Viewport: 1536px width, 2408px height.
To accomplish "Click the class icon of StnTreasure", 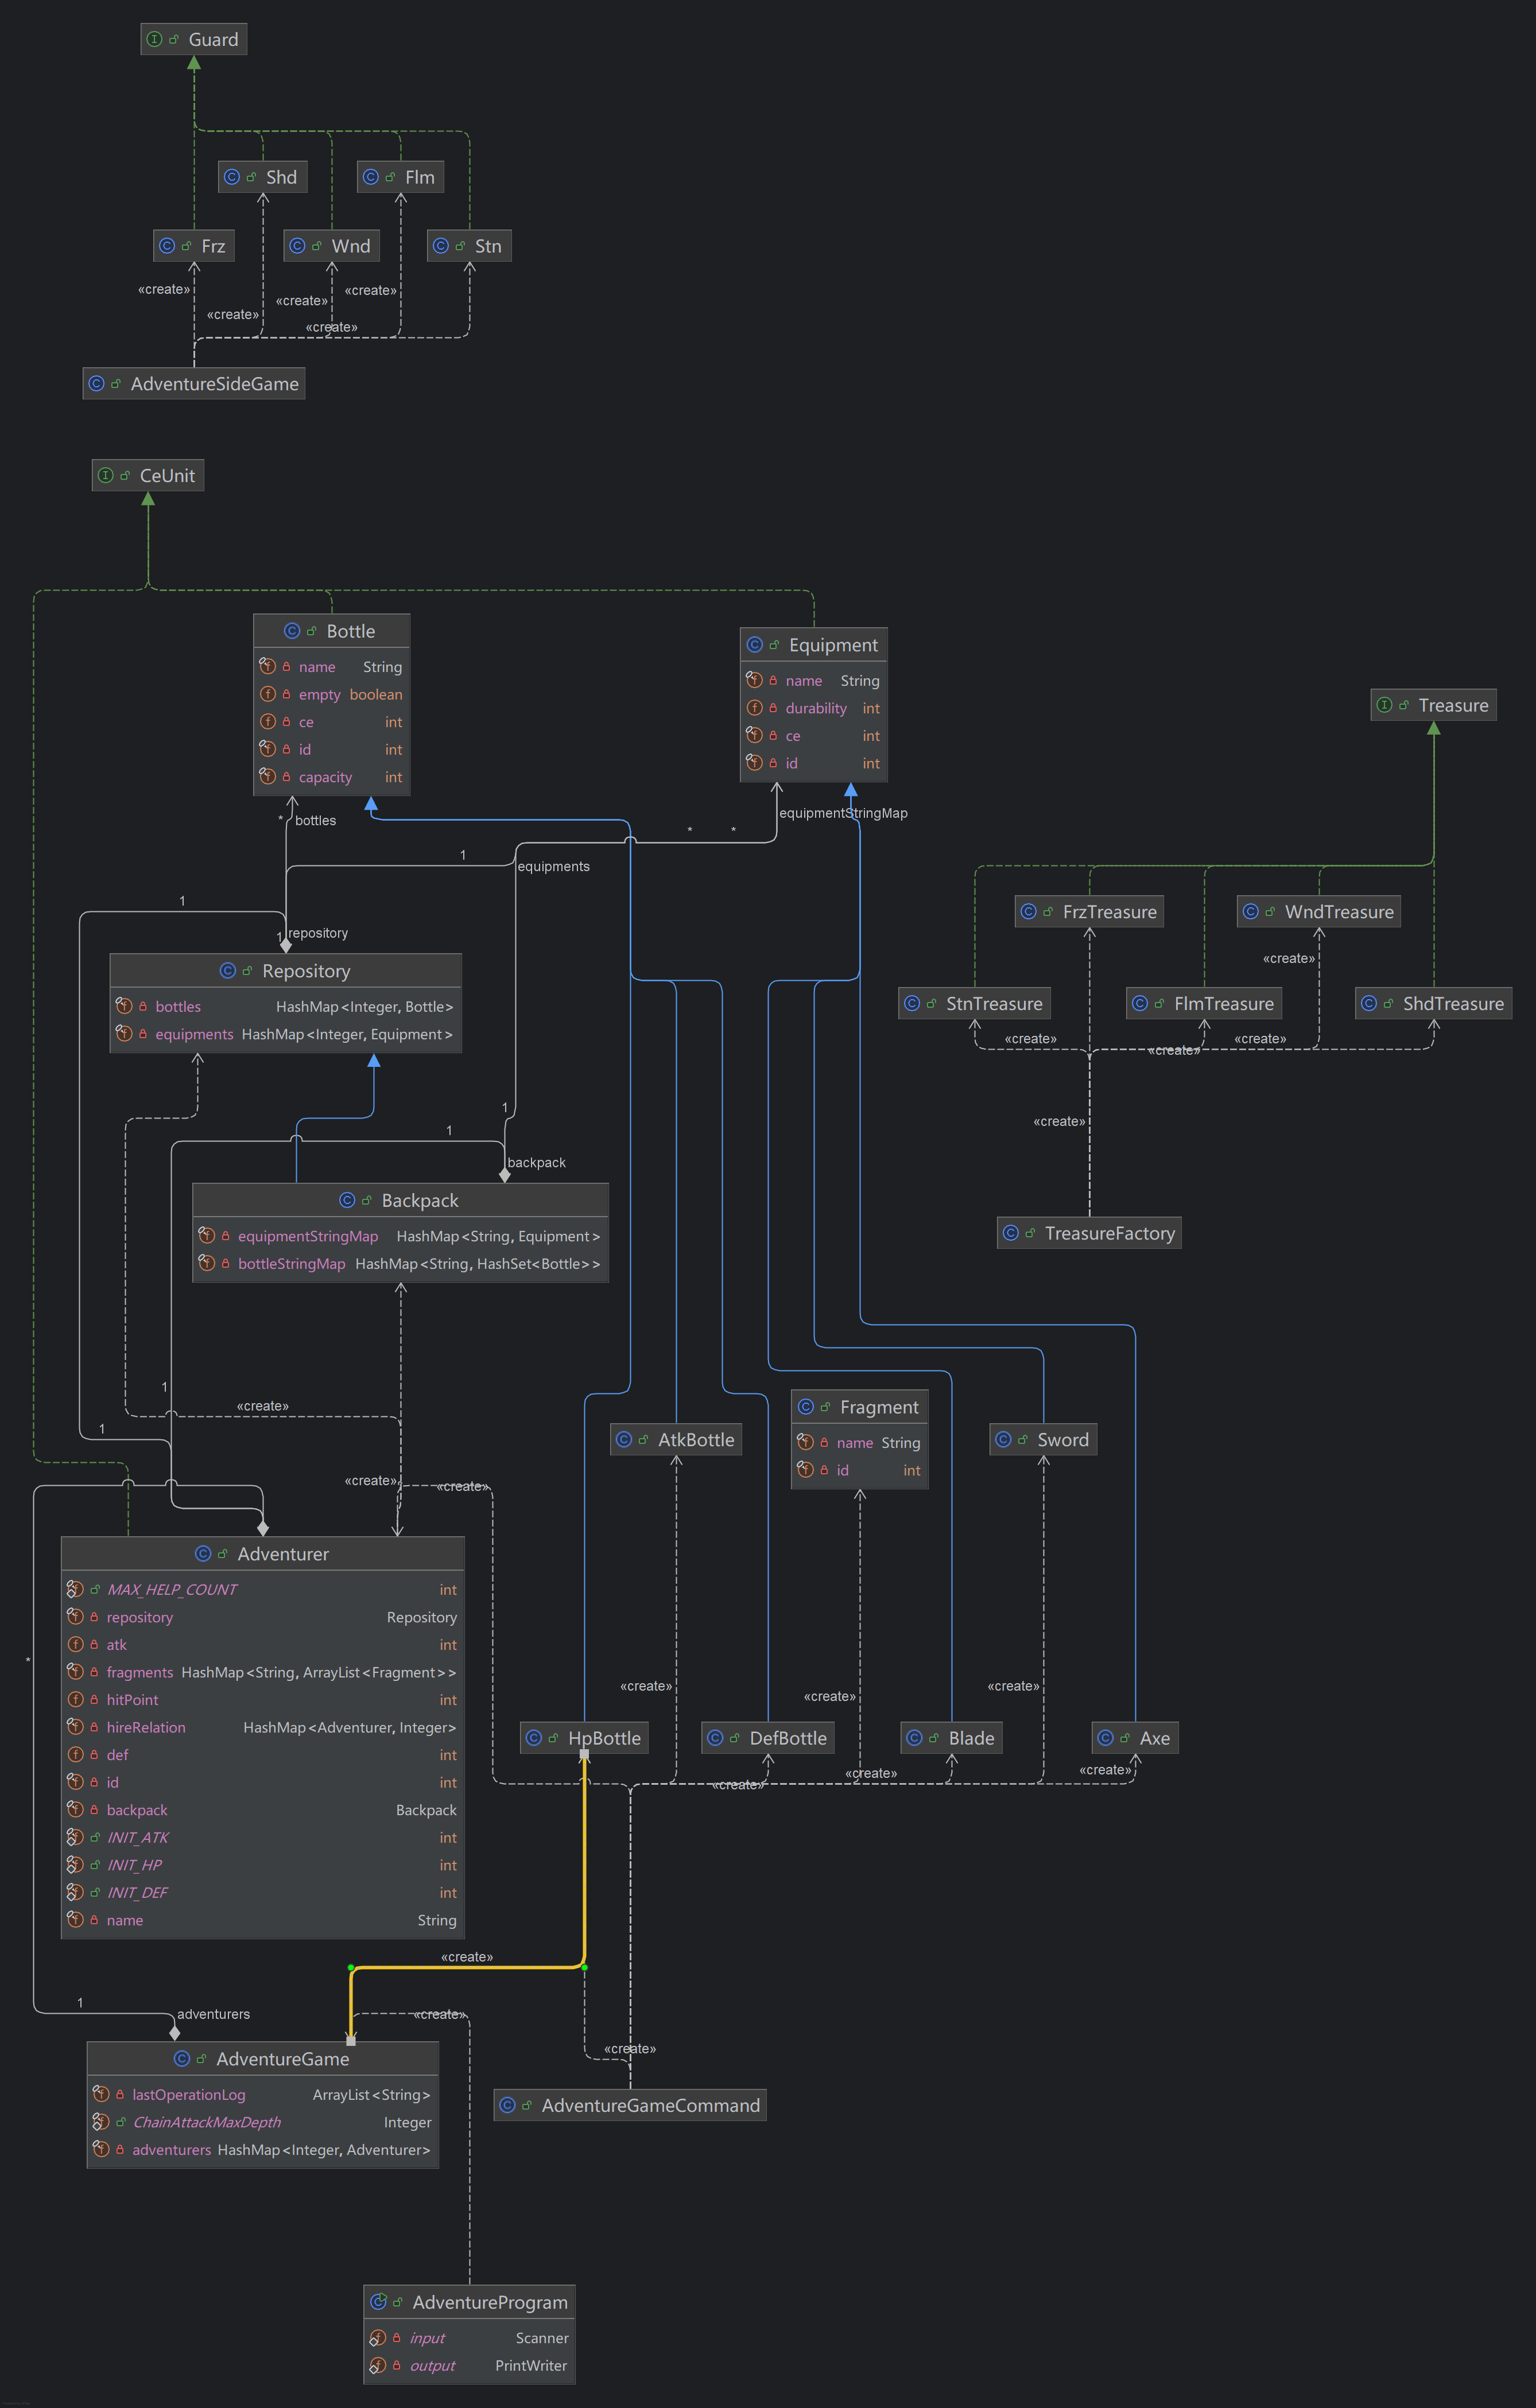I will [912, 1003].
